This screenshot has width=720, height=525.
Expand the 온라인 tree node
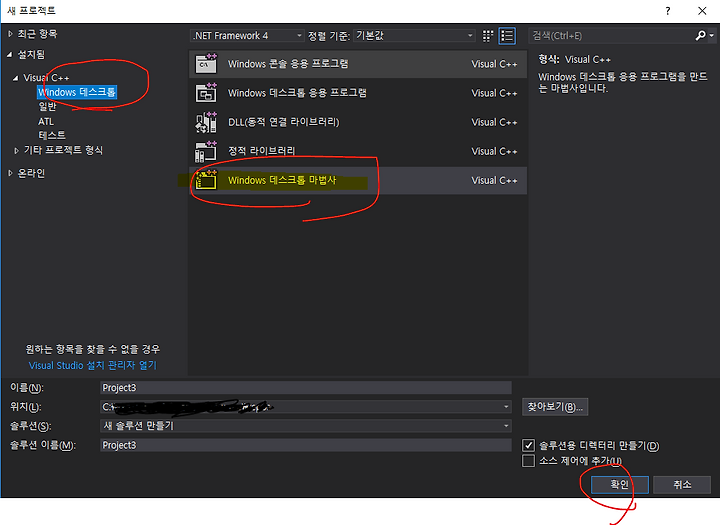(10, 173)
